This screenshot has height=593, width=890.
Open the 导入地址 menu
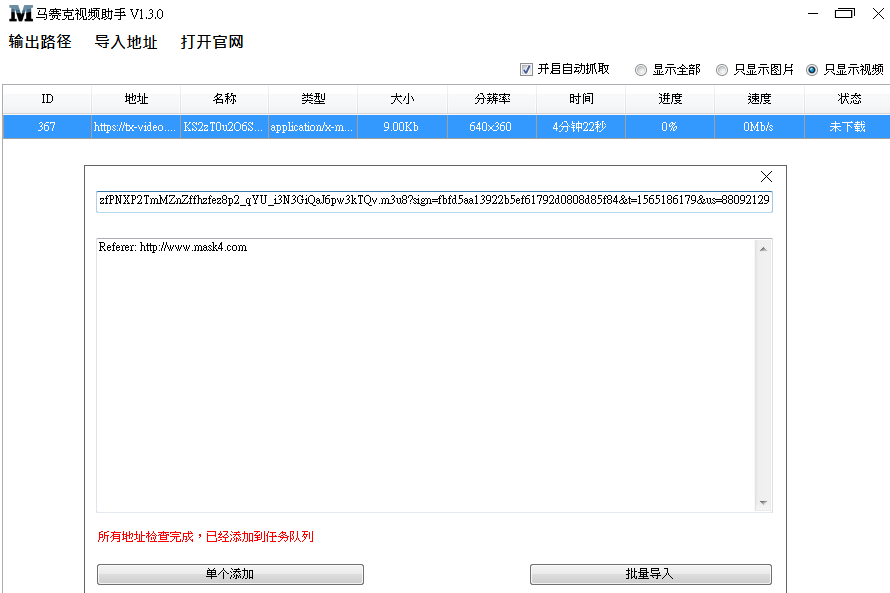pos(125,41)
